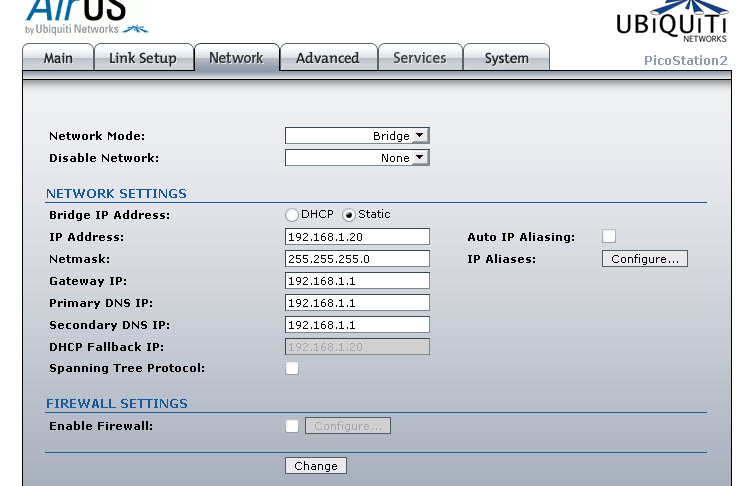The height and width of the screenshot is (486, 744).
Task: Open the Main tab
Action: (58, 57)
